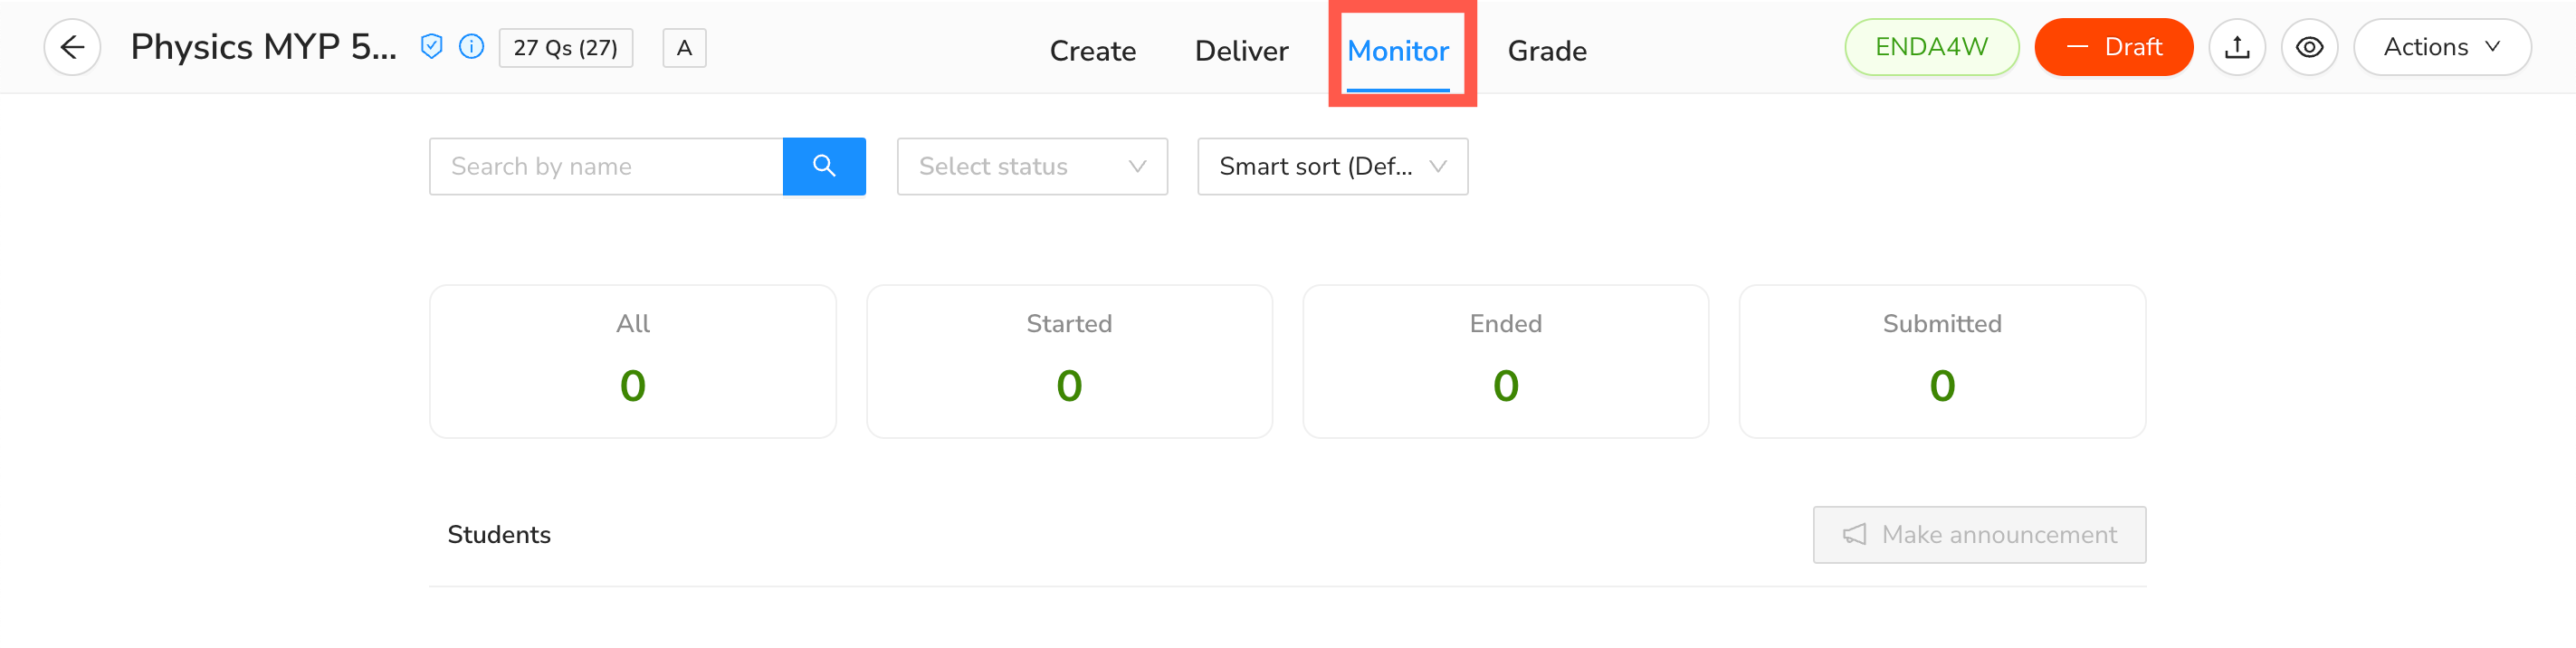Click the red Draft status button
The image size is (2576, 648).
(2113, 47)
